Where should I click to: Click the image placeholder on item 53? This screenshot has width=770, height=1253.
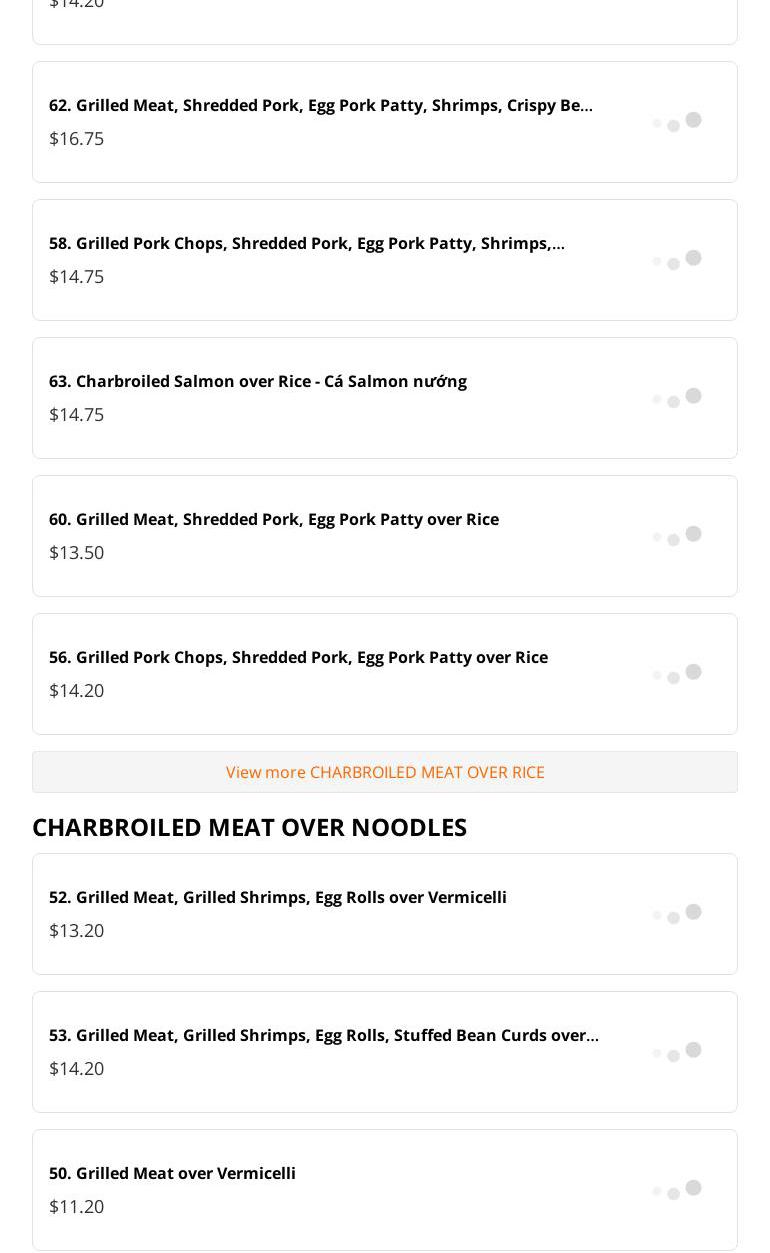(x=677, y=1052)
